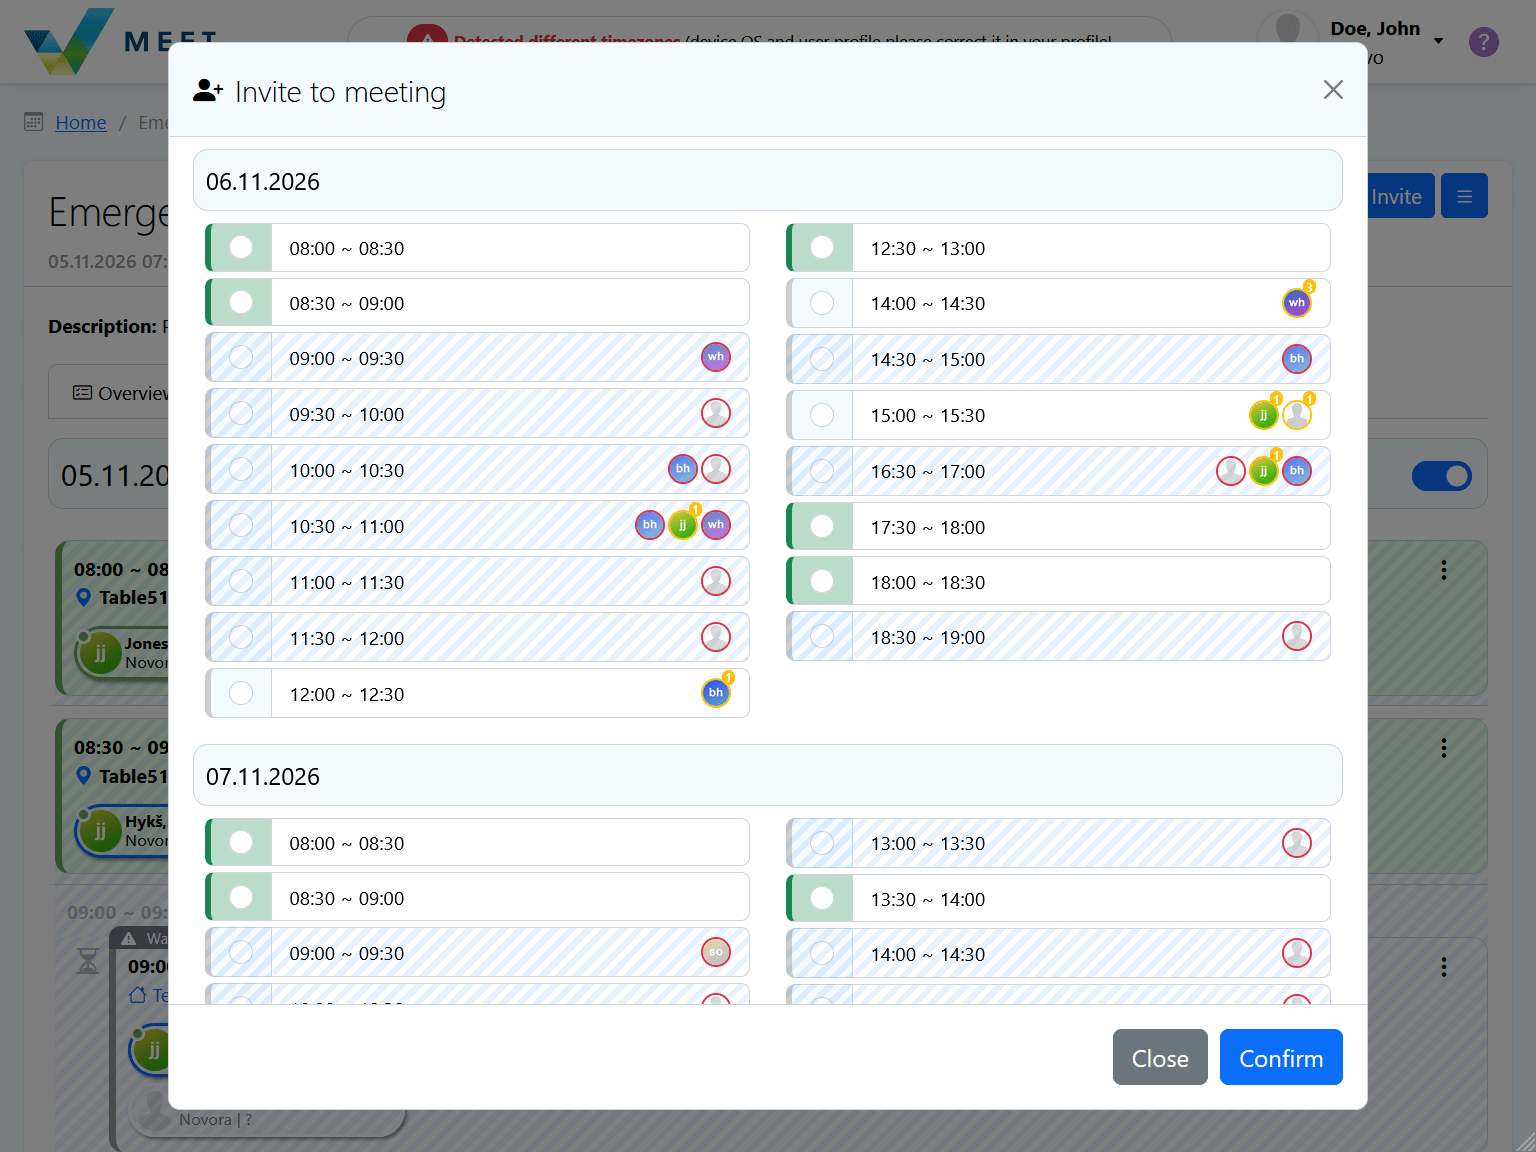The width and height of the screenshot is (1536, 1152).
Task: Close the Invite to meeting dialog with X
Action: pos(1332,90)
